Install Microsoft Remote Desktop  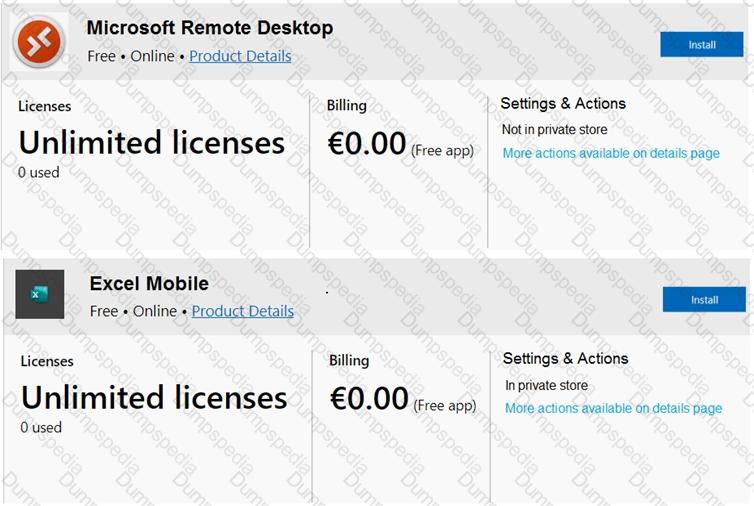702,45
